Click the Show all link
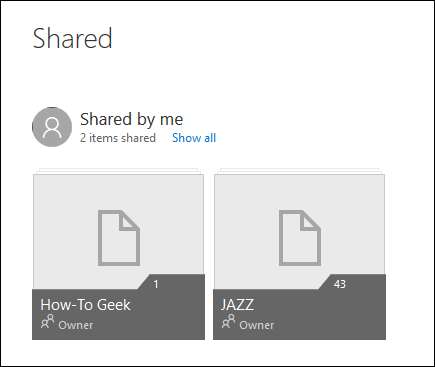Screen dimensions: 435x367 (194, 138)
